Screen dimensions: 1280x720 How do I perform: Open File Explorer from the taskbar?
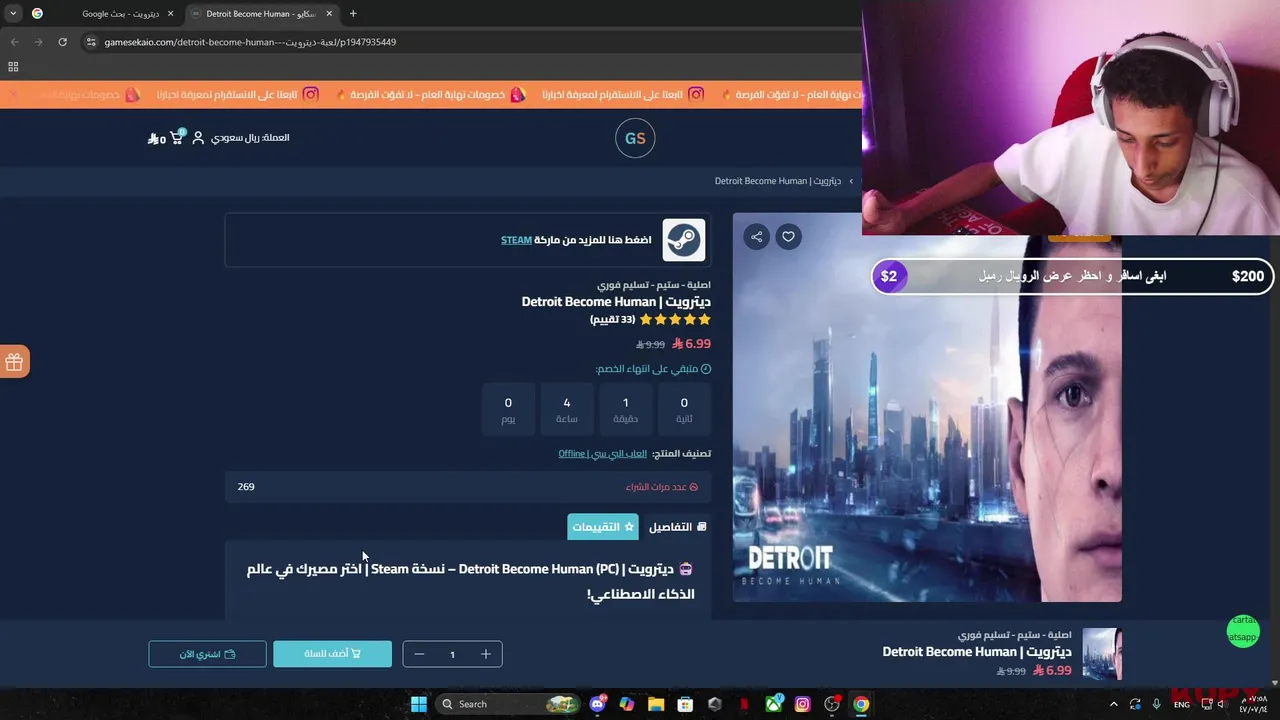656,704
